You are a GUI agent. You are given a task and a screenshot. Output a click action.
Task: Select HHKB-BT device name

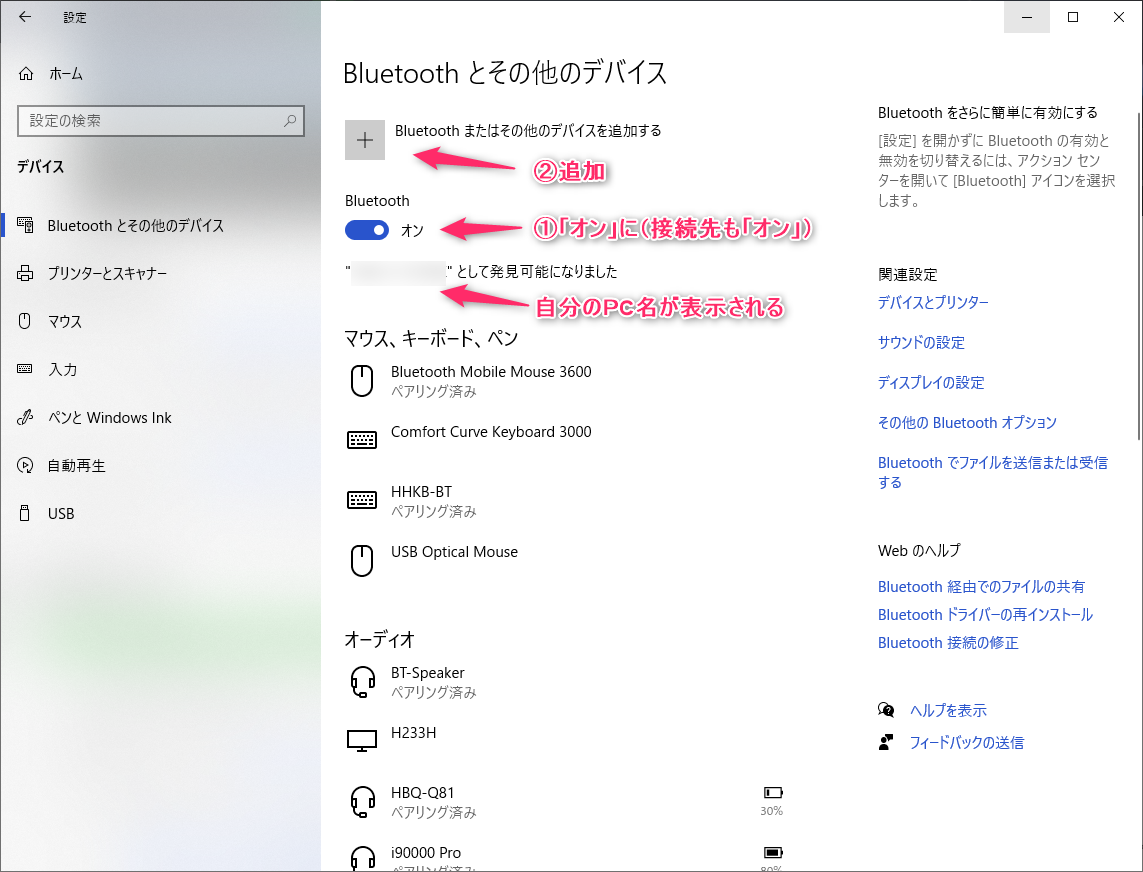coord(421,492)
